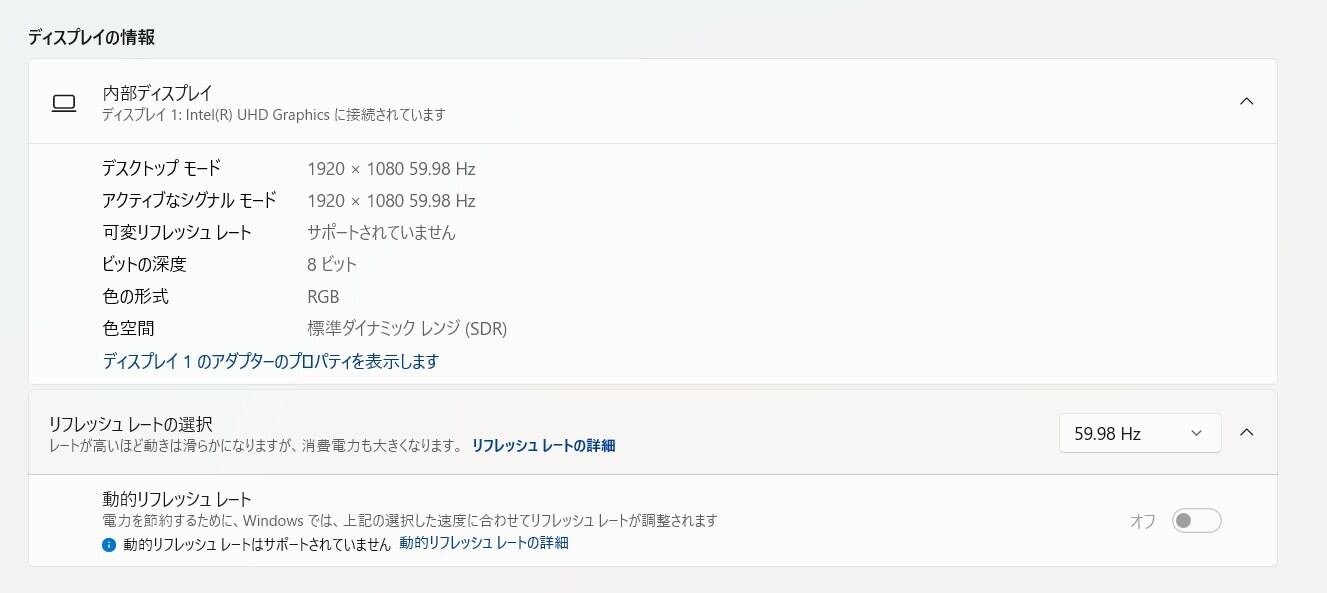The width and height of the screenshot is (1327, 593).
Task: Click the 8 ビット depth value
Action: pyautogui.click(x=332, y=264)
